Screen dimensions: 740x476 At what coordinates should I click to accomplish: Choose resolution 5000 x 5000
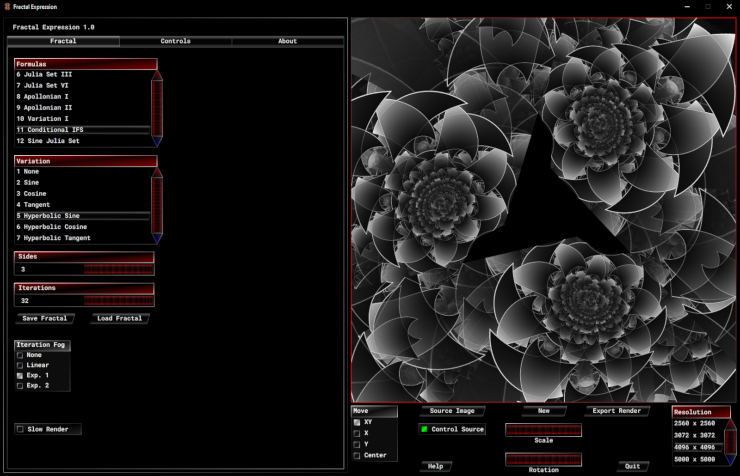[698, 459]
